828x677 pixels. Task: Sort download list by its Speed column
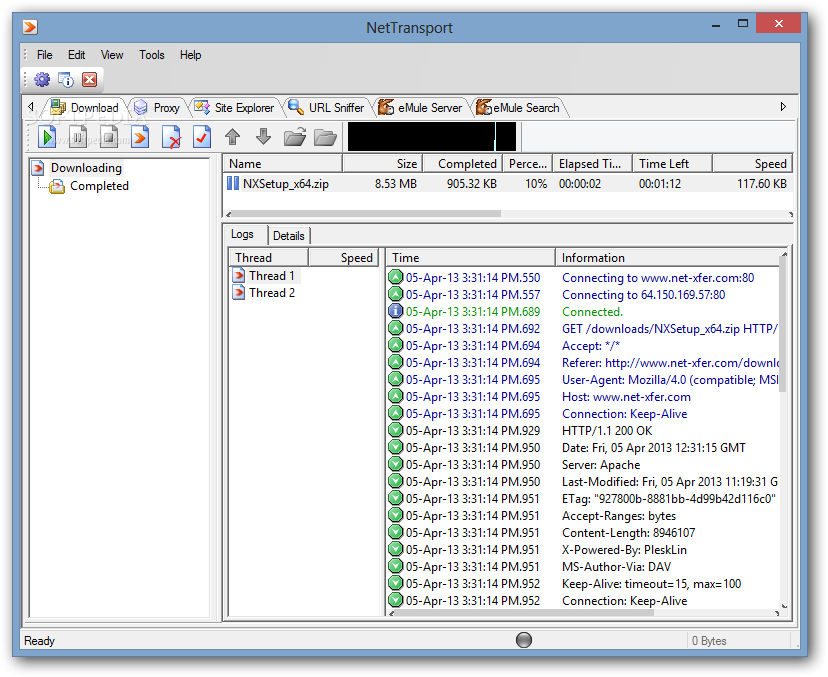pyautogui.click(x=752, y=164)
